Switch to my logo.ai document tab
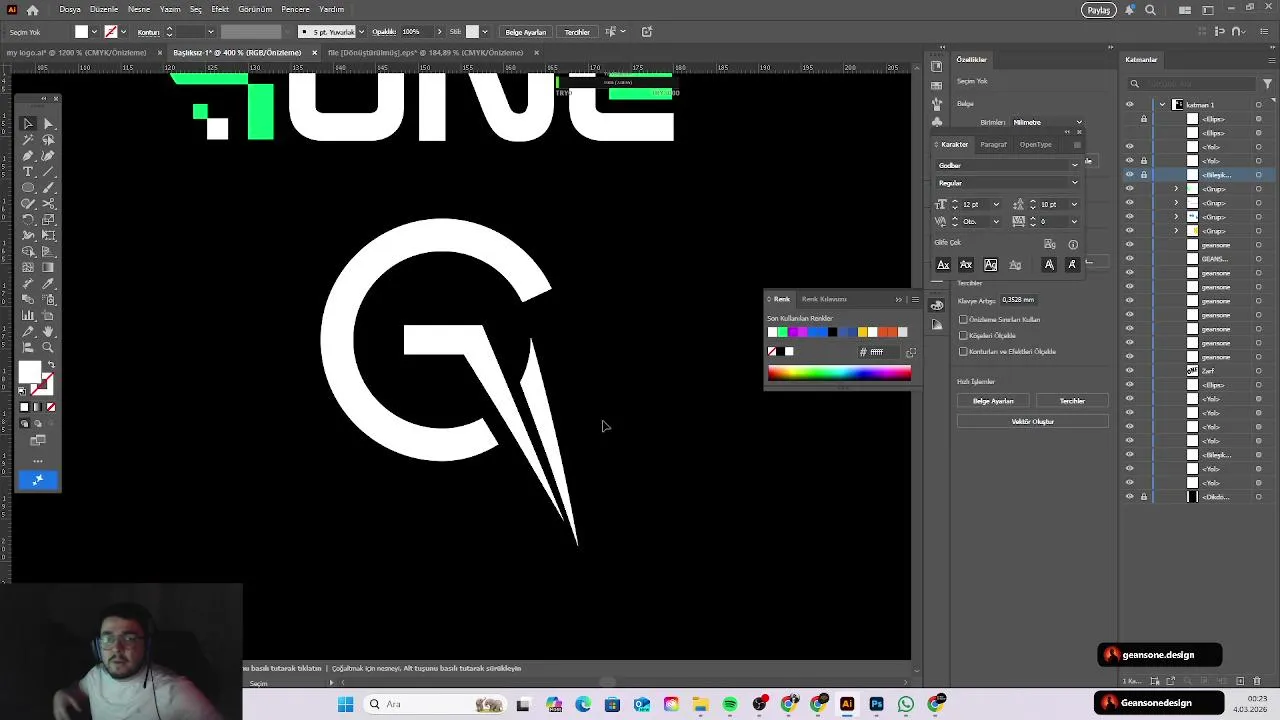The height and width of the screenshot is (720, 1280). coord(77,53)
